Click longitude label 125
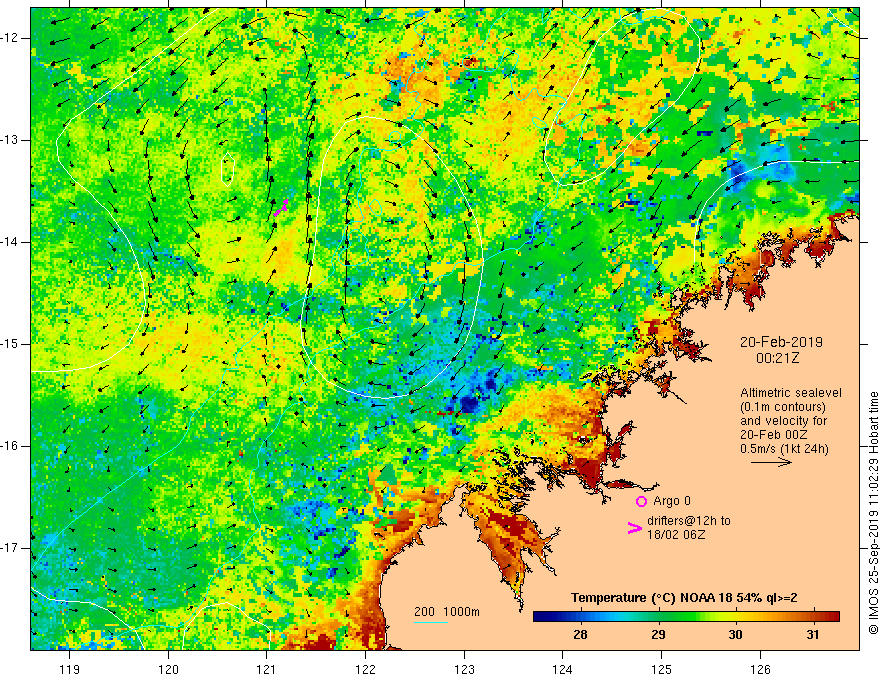 [662, 669]
